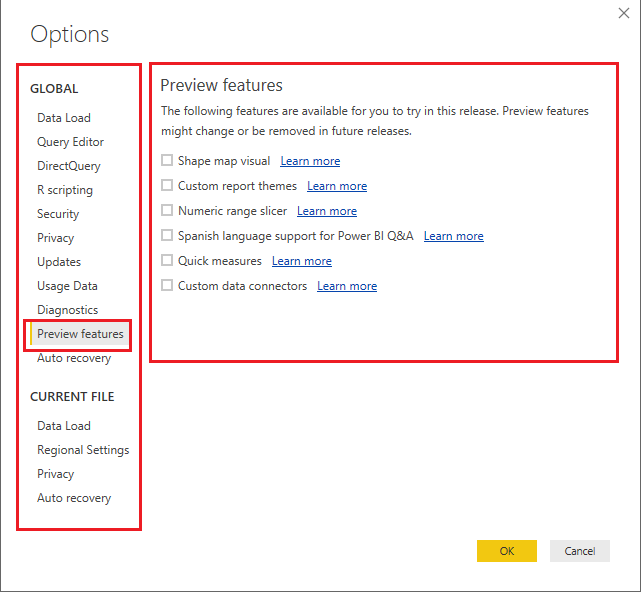This screenshot has height=592, width=641.
Task: Toggle the Numeric range slicer checkbox
Action: [167, 211]
